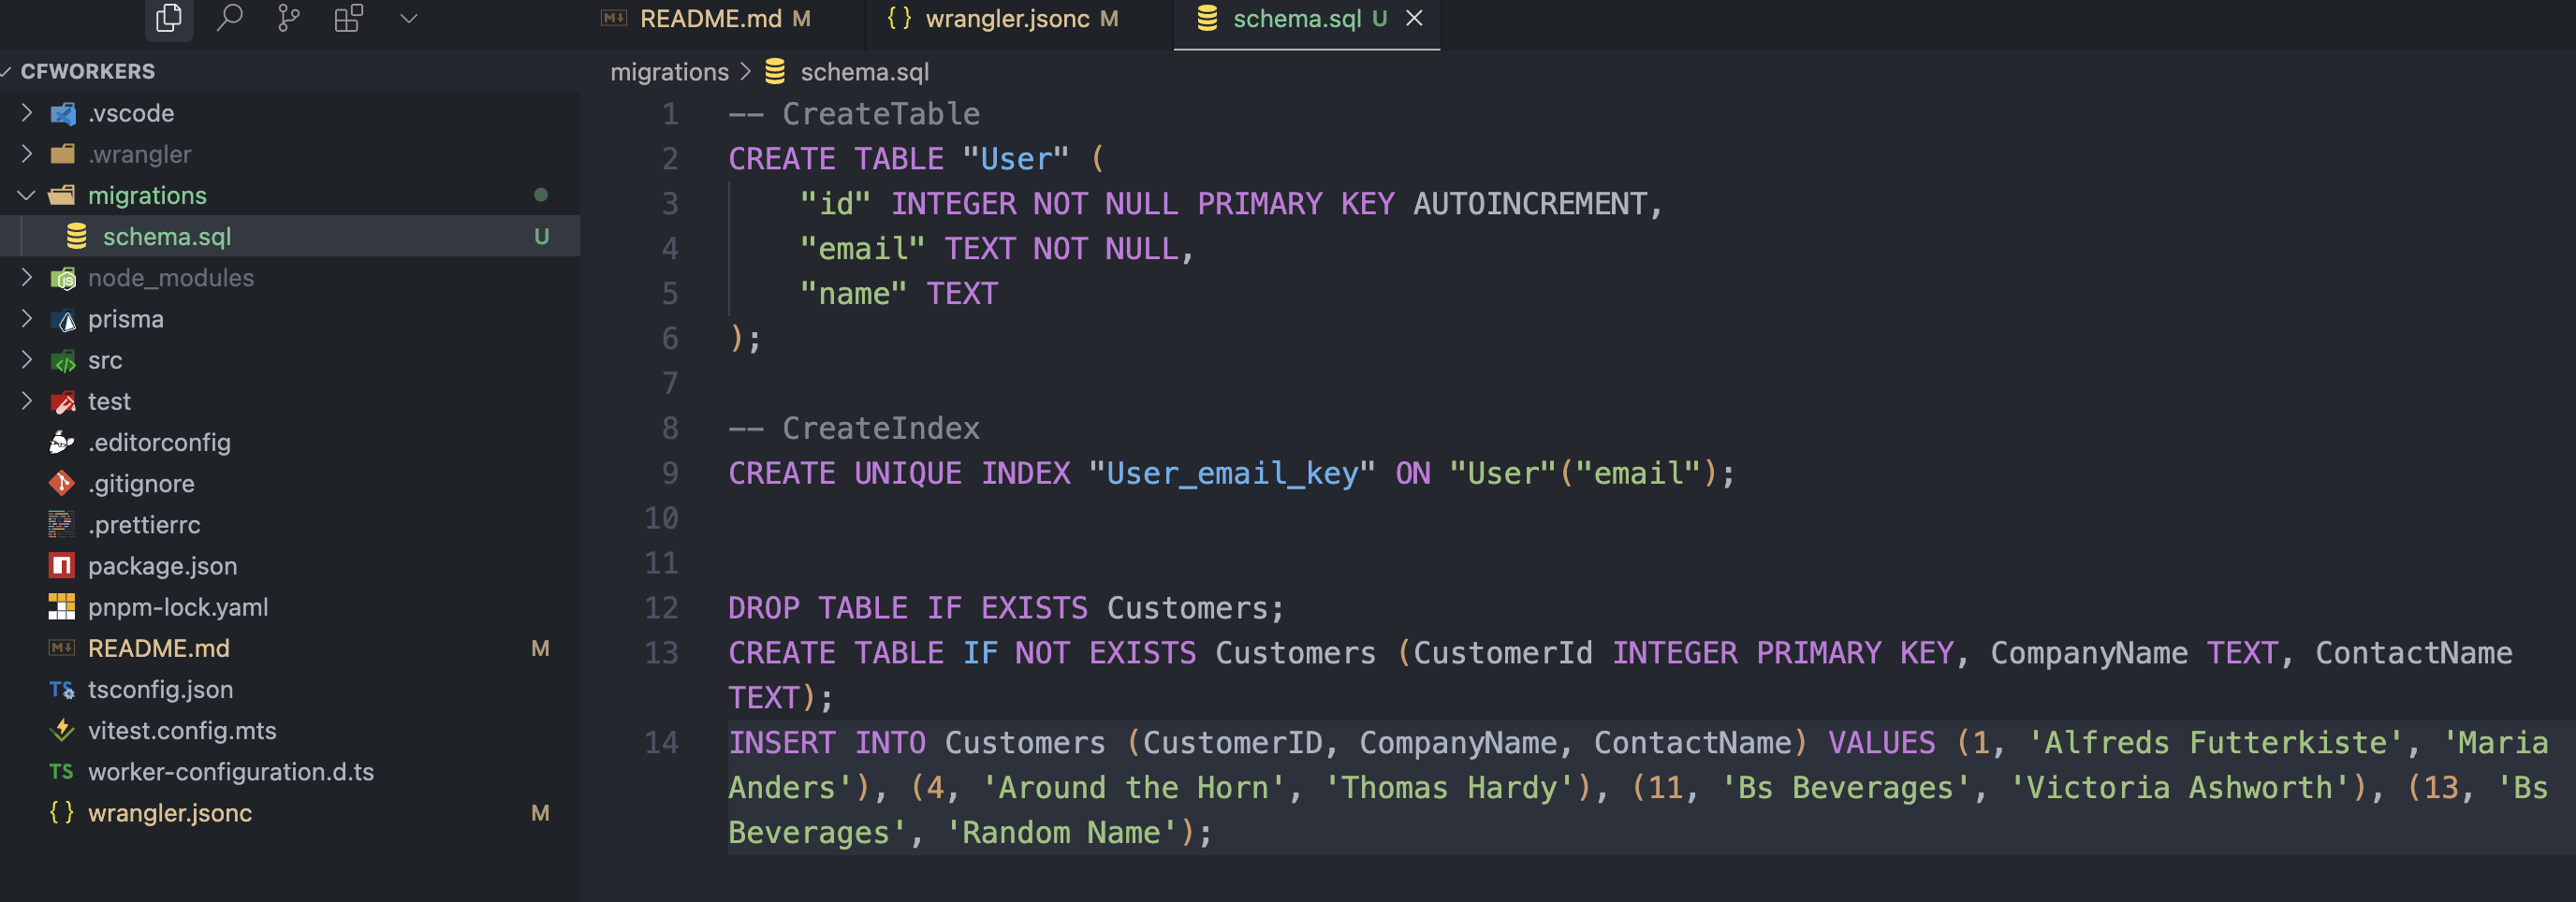Click the migrations breadcrumb
This screenshot has width=2576, height=902.
(x=669, y=72)
